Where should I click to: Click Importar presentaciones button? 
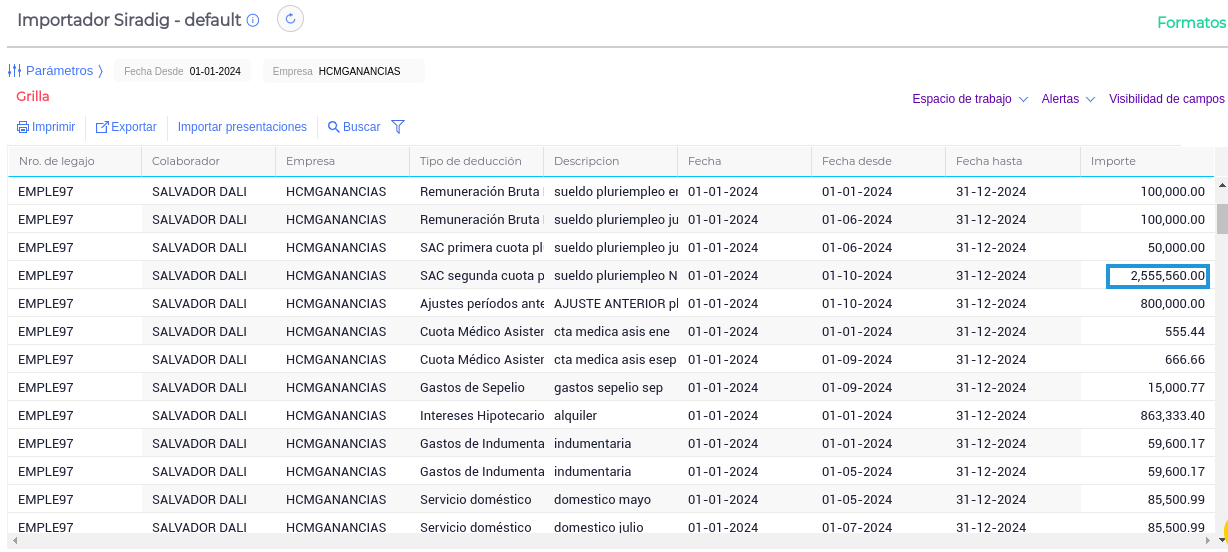(242, 127)
